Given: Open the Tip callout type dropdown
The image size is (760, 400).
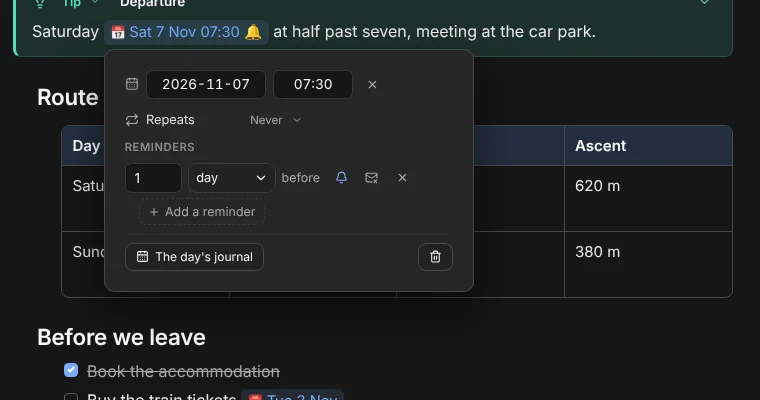Looking at the screenshot, I should [x=80, y=3].
